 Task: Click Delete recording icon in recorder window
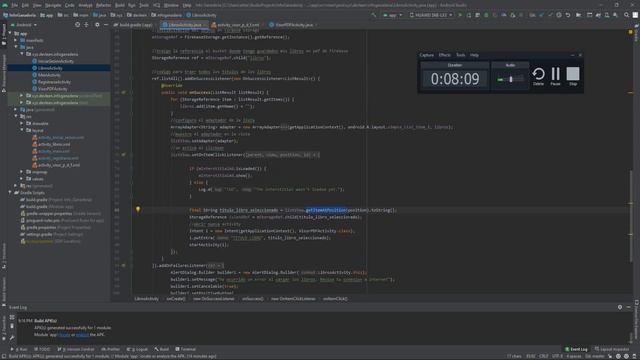tap(538, 76)
